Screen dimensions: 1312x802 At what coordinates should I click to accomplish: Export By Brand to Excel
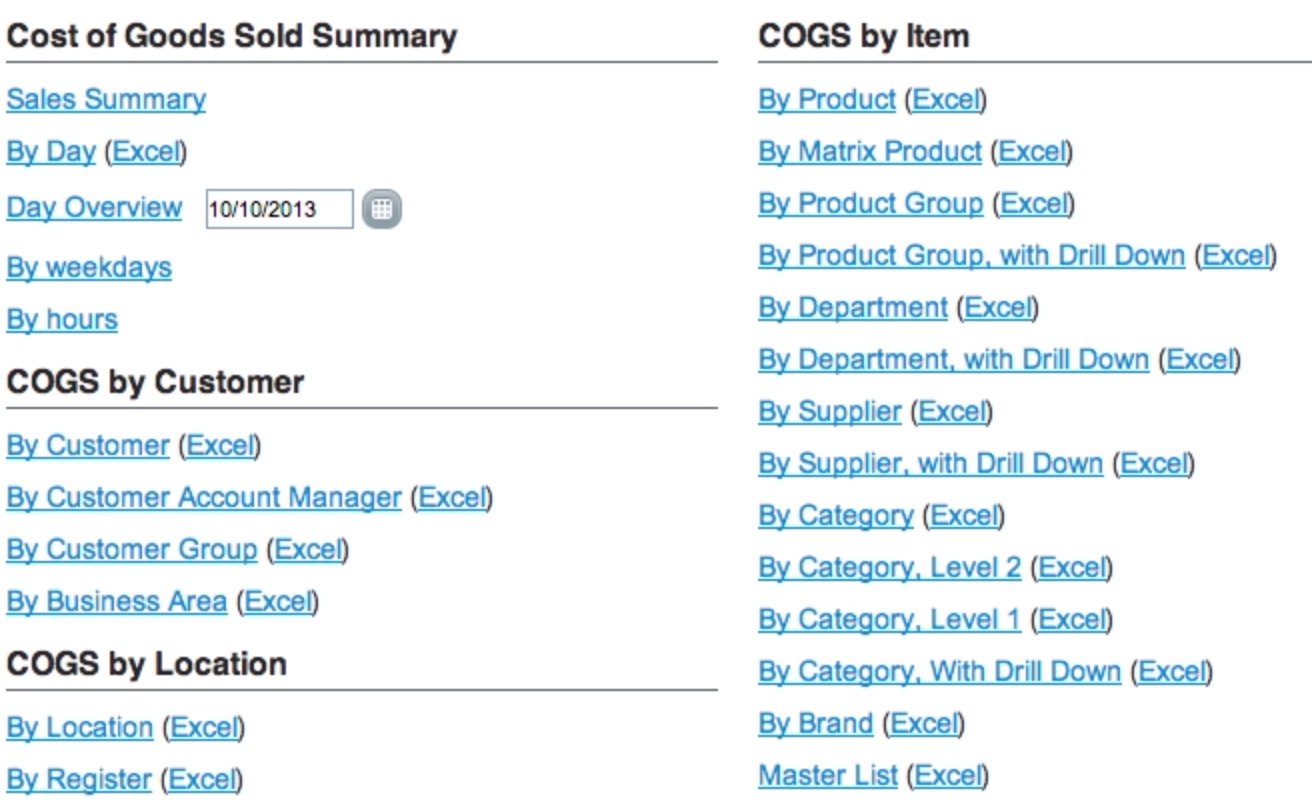[x=924, y=724]
